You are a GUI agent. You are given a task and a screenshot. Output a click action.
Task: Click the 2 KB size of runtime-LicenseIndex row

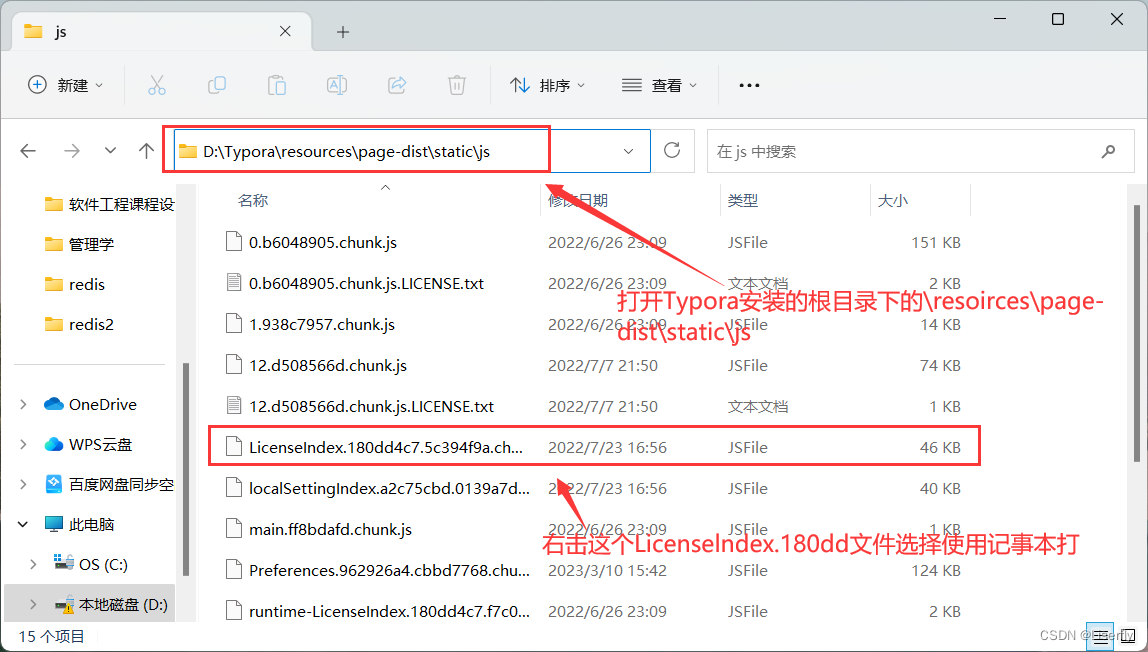click(944, 611)
